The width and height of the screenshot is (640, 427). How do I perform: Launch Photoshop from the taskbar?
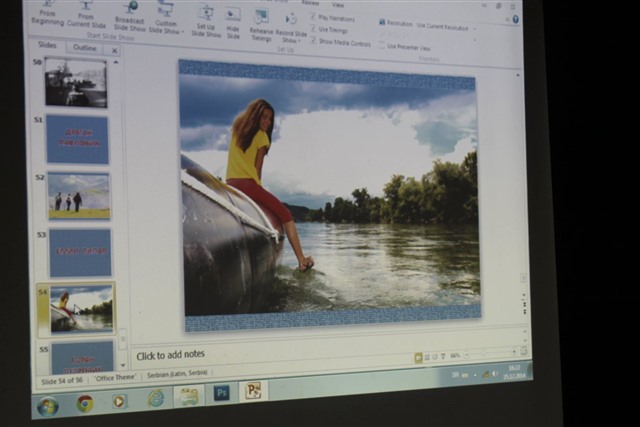point(221,392)
